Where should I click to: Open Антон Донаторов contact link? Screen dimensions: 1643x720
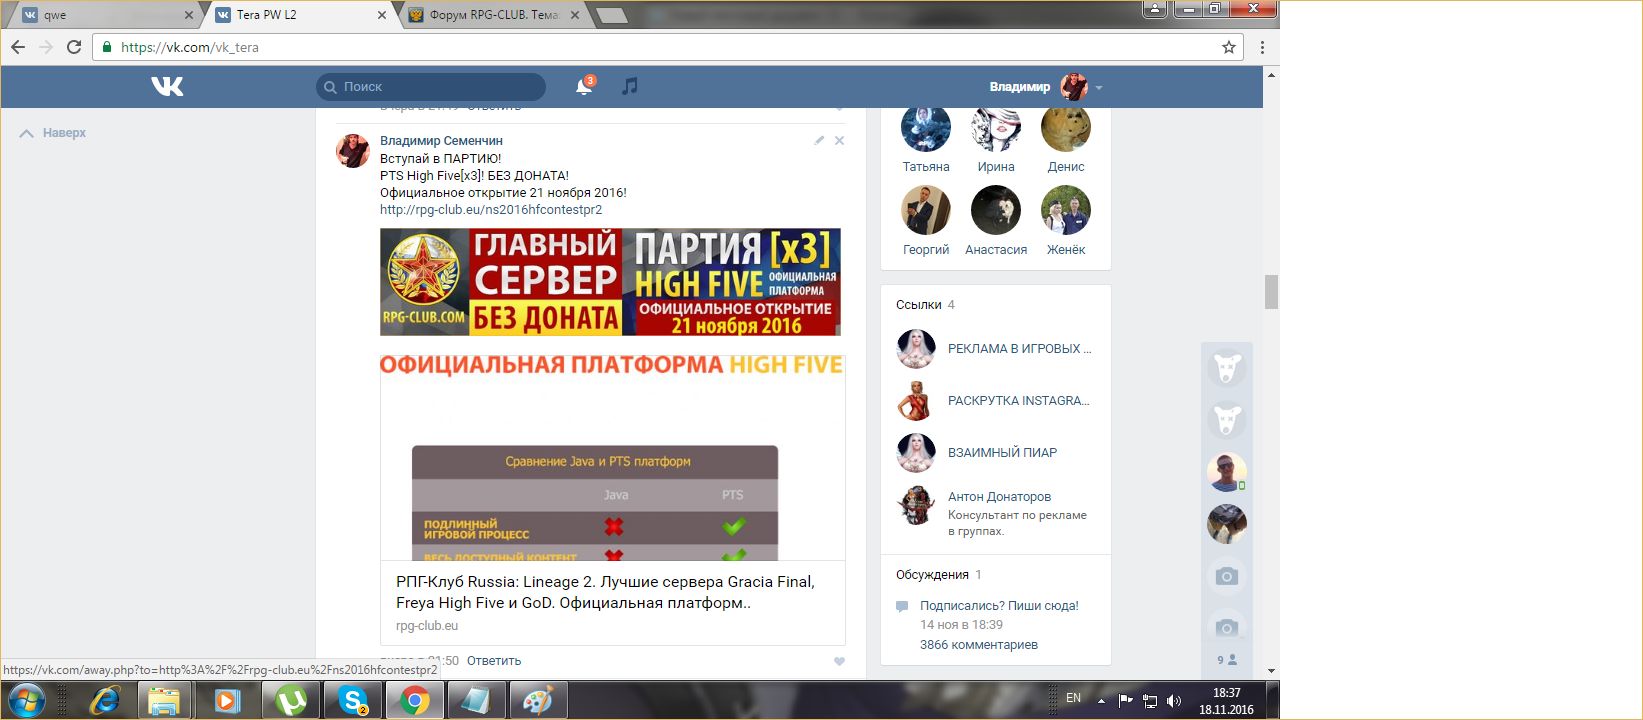pyautogui.click(x=999, y=497)
